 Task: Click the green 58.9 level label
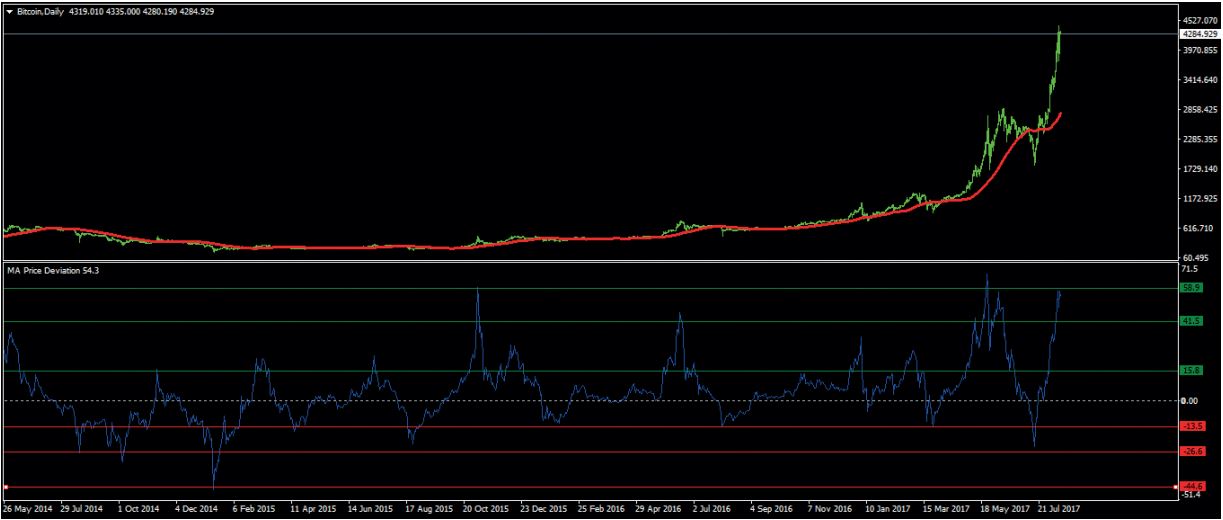1191,288
